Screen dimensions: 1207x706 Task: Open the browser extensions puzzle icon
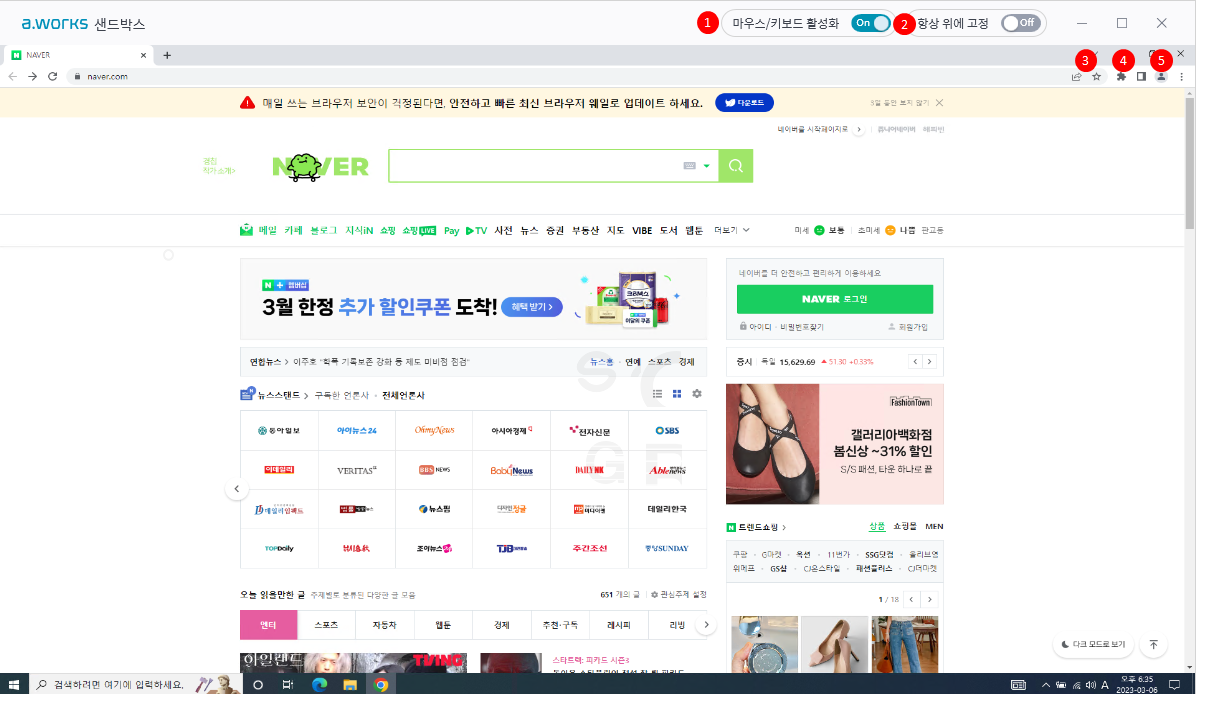(x=1122, y=76)
